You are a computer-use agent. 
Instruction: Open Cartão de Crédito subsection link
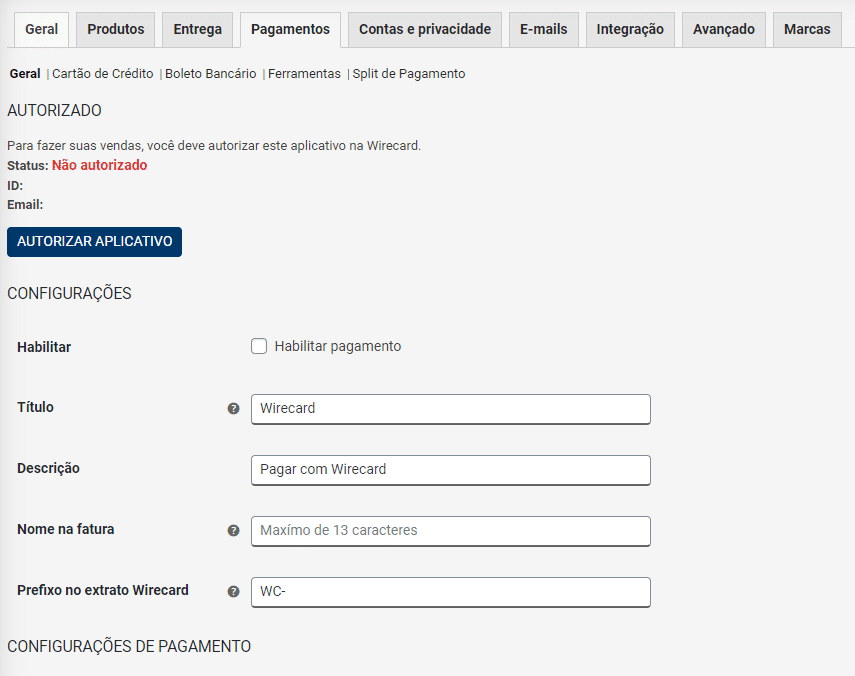point(103,74)
